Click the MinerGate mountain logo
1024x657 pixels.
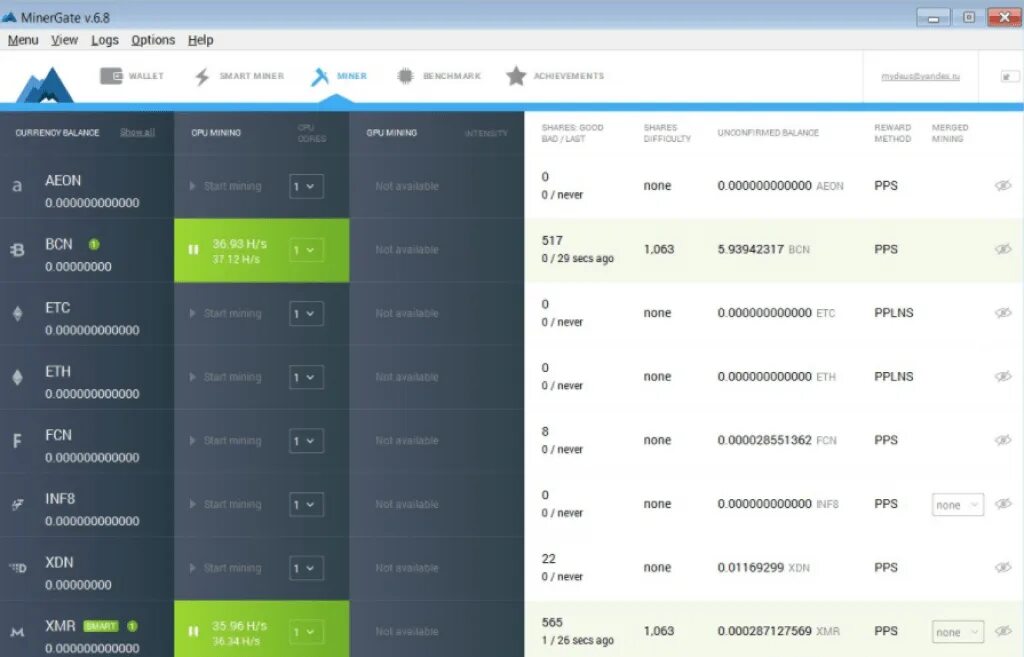(44, 84)
